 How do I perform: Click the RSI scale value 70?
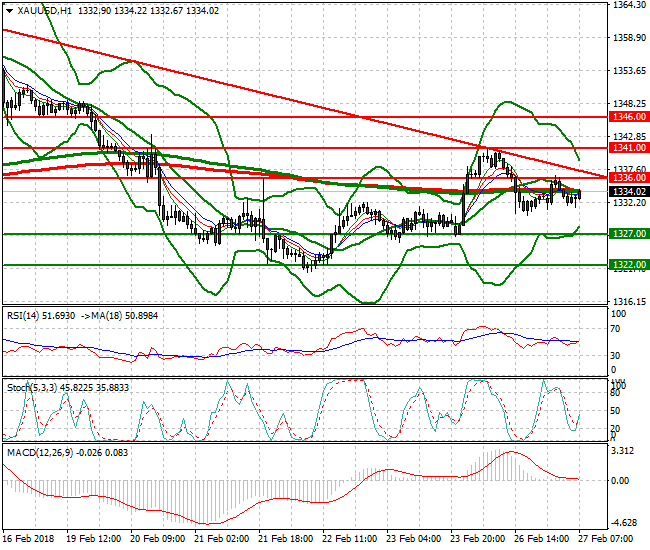pyautogui.click(x=616, y=329)
